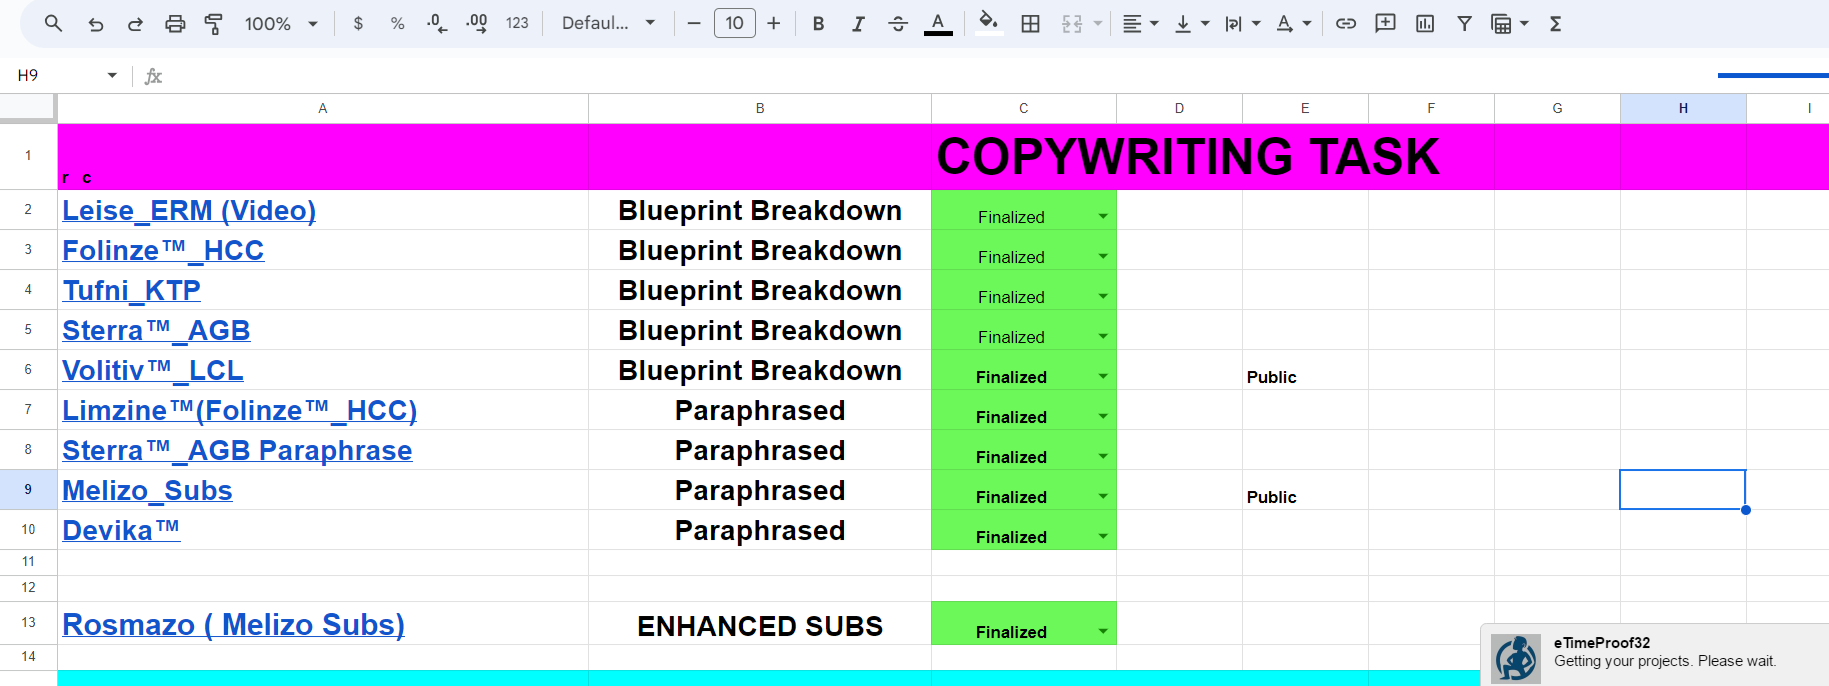Click the font size field
1829x686 pixels.
[x=735, y=23]
